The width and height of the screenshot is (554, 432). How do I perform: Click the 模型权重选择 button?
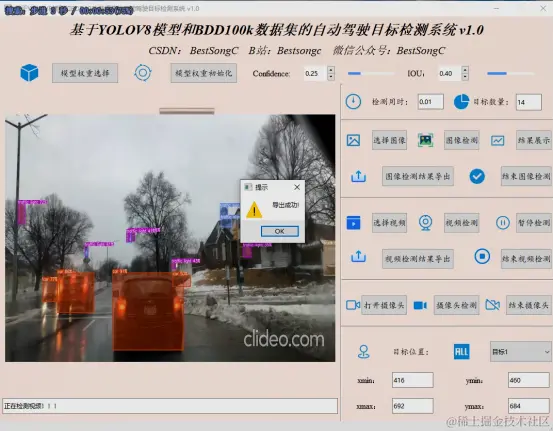(85, 73)
